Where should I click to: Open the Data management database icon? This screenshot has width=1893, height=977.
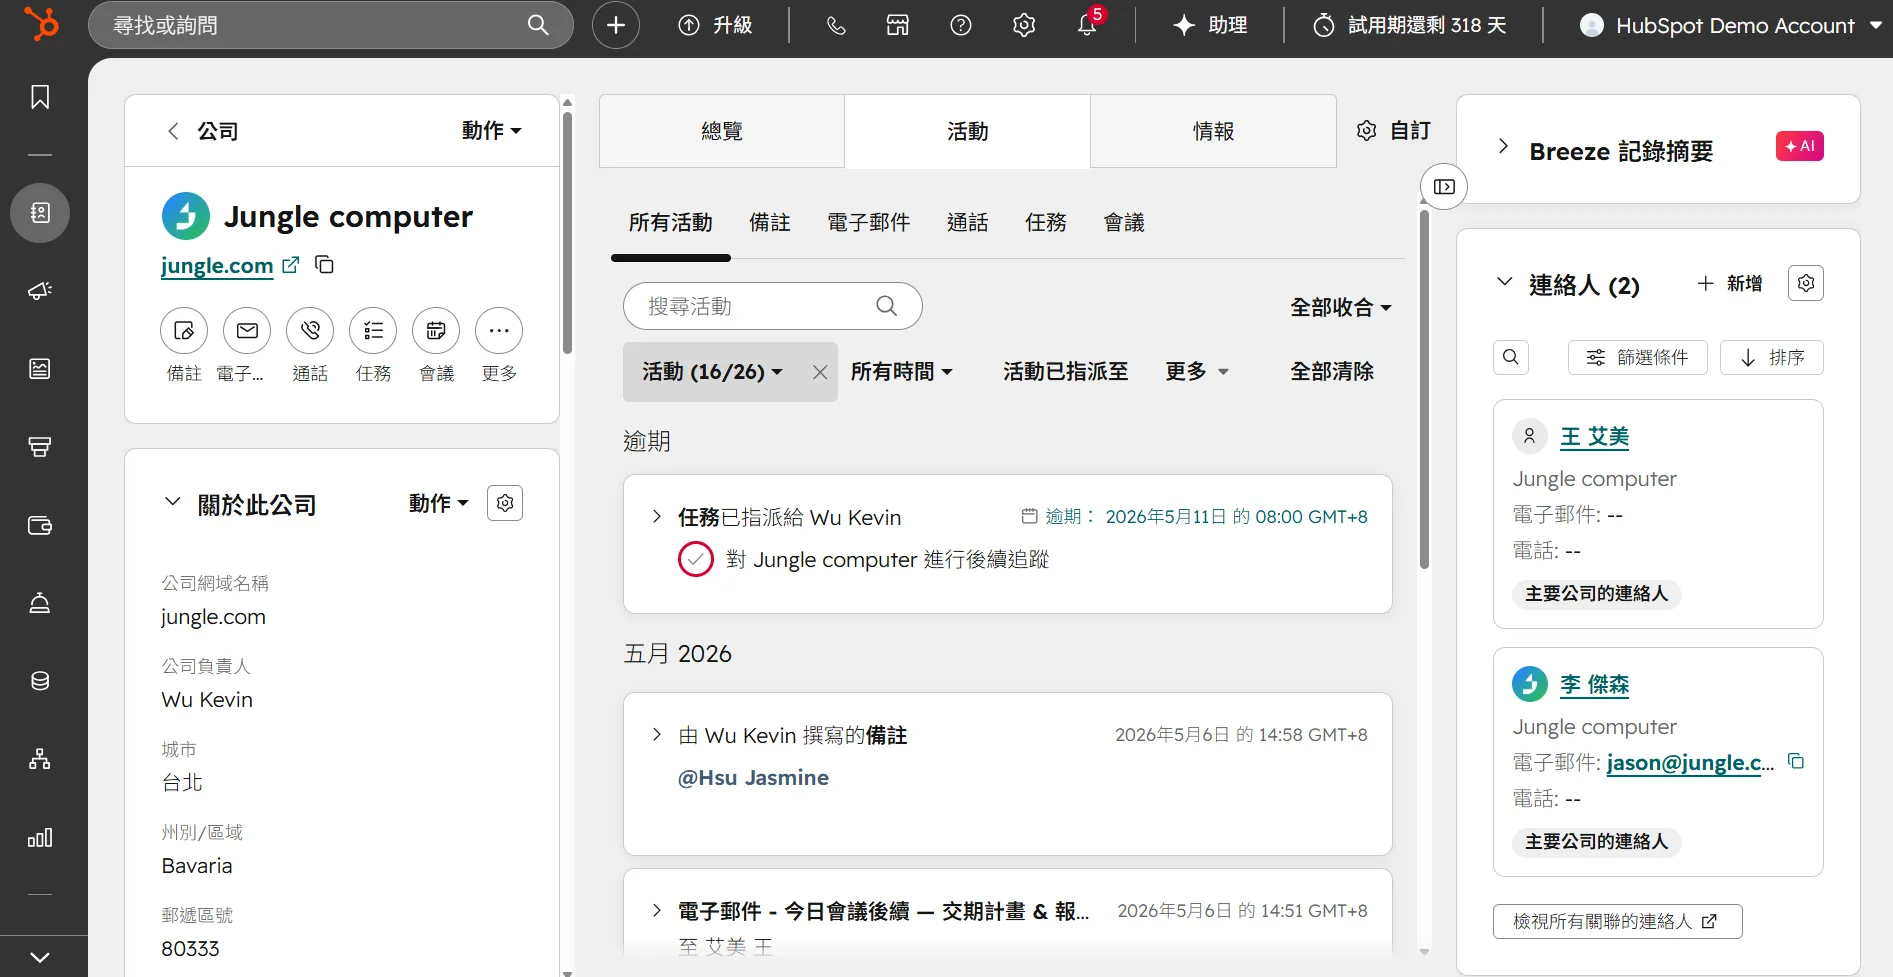(x=40, y=681)
